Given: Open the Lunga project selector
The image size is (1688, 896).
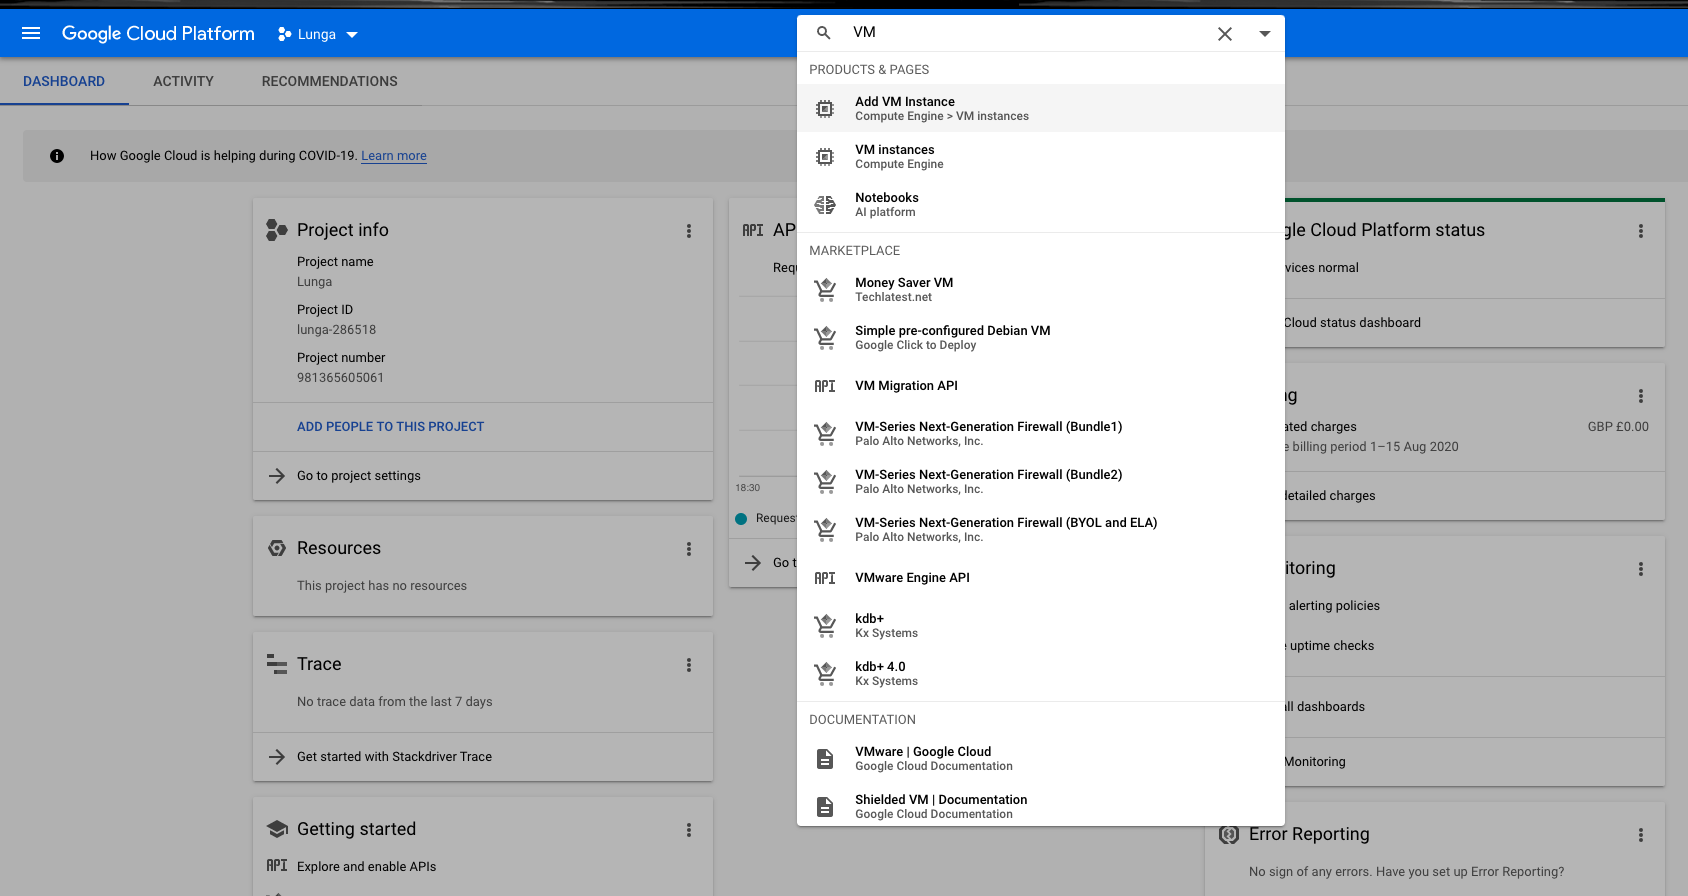Looking at the screenshot, I should (317, 34).
